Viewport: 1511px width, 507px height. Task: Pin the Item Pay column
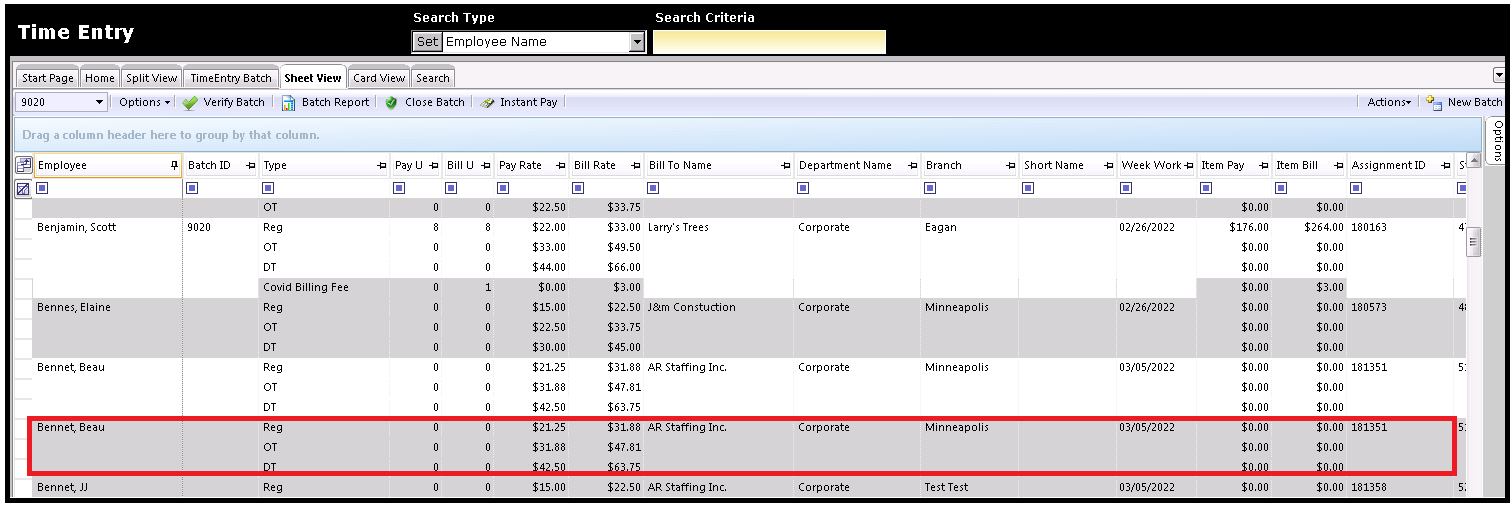click(1263, 166)
